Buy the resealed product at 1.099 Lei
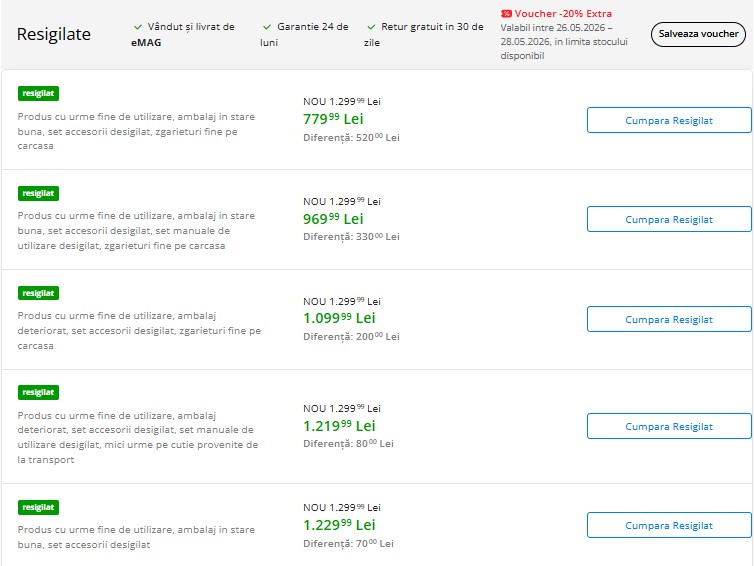The height and width of the screenshot is (566, 754). (x=669, y=319)
